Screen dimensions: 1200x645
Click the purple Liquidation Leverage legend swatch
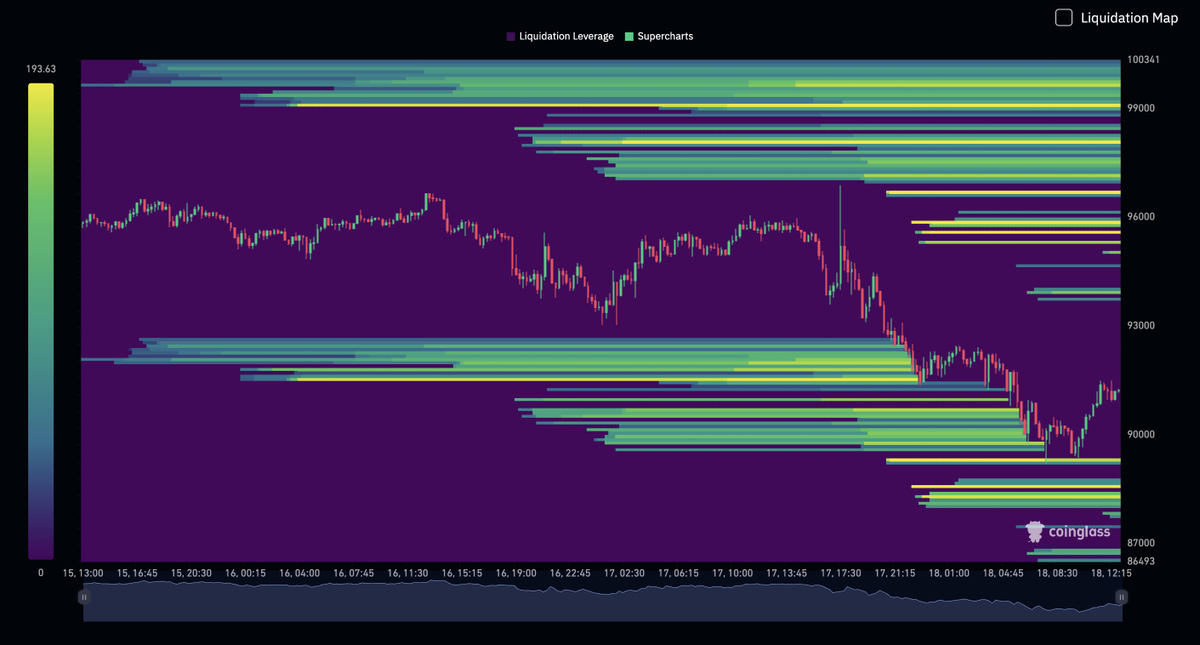(509, 36)
